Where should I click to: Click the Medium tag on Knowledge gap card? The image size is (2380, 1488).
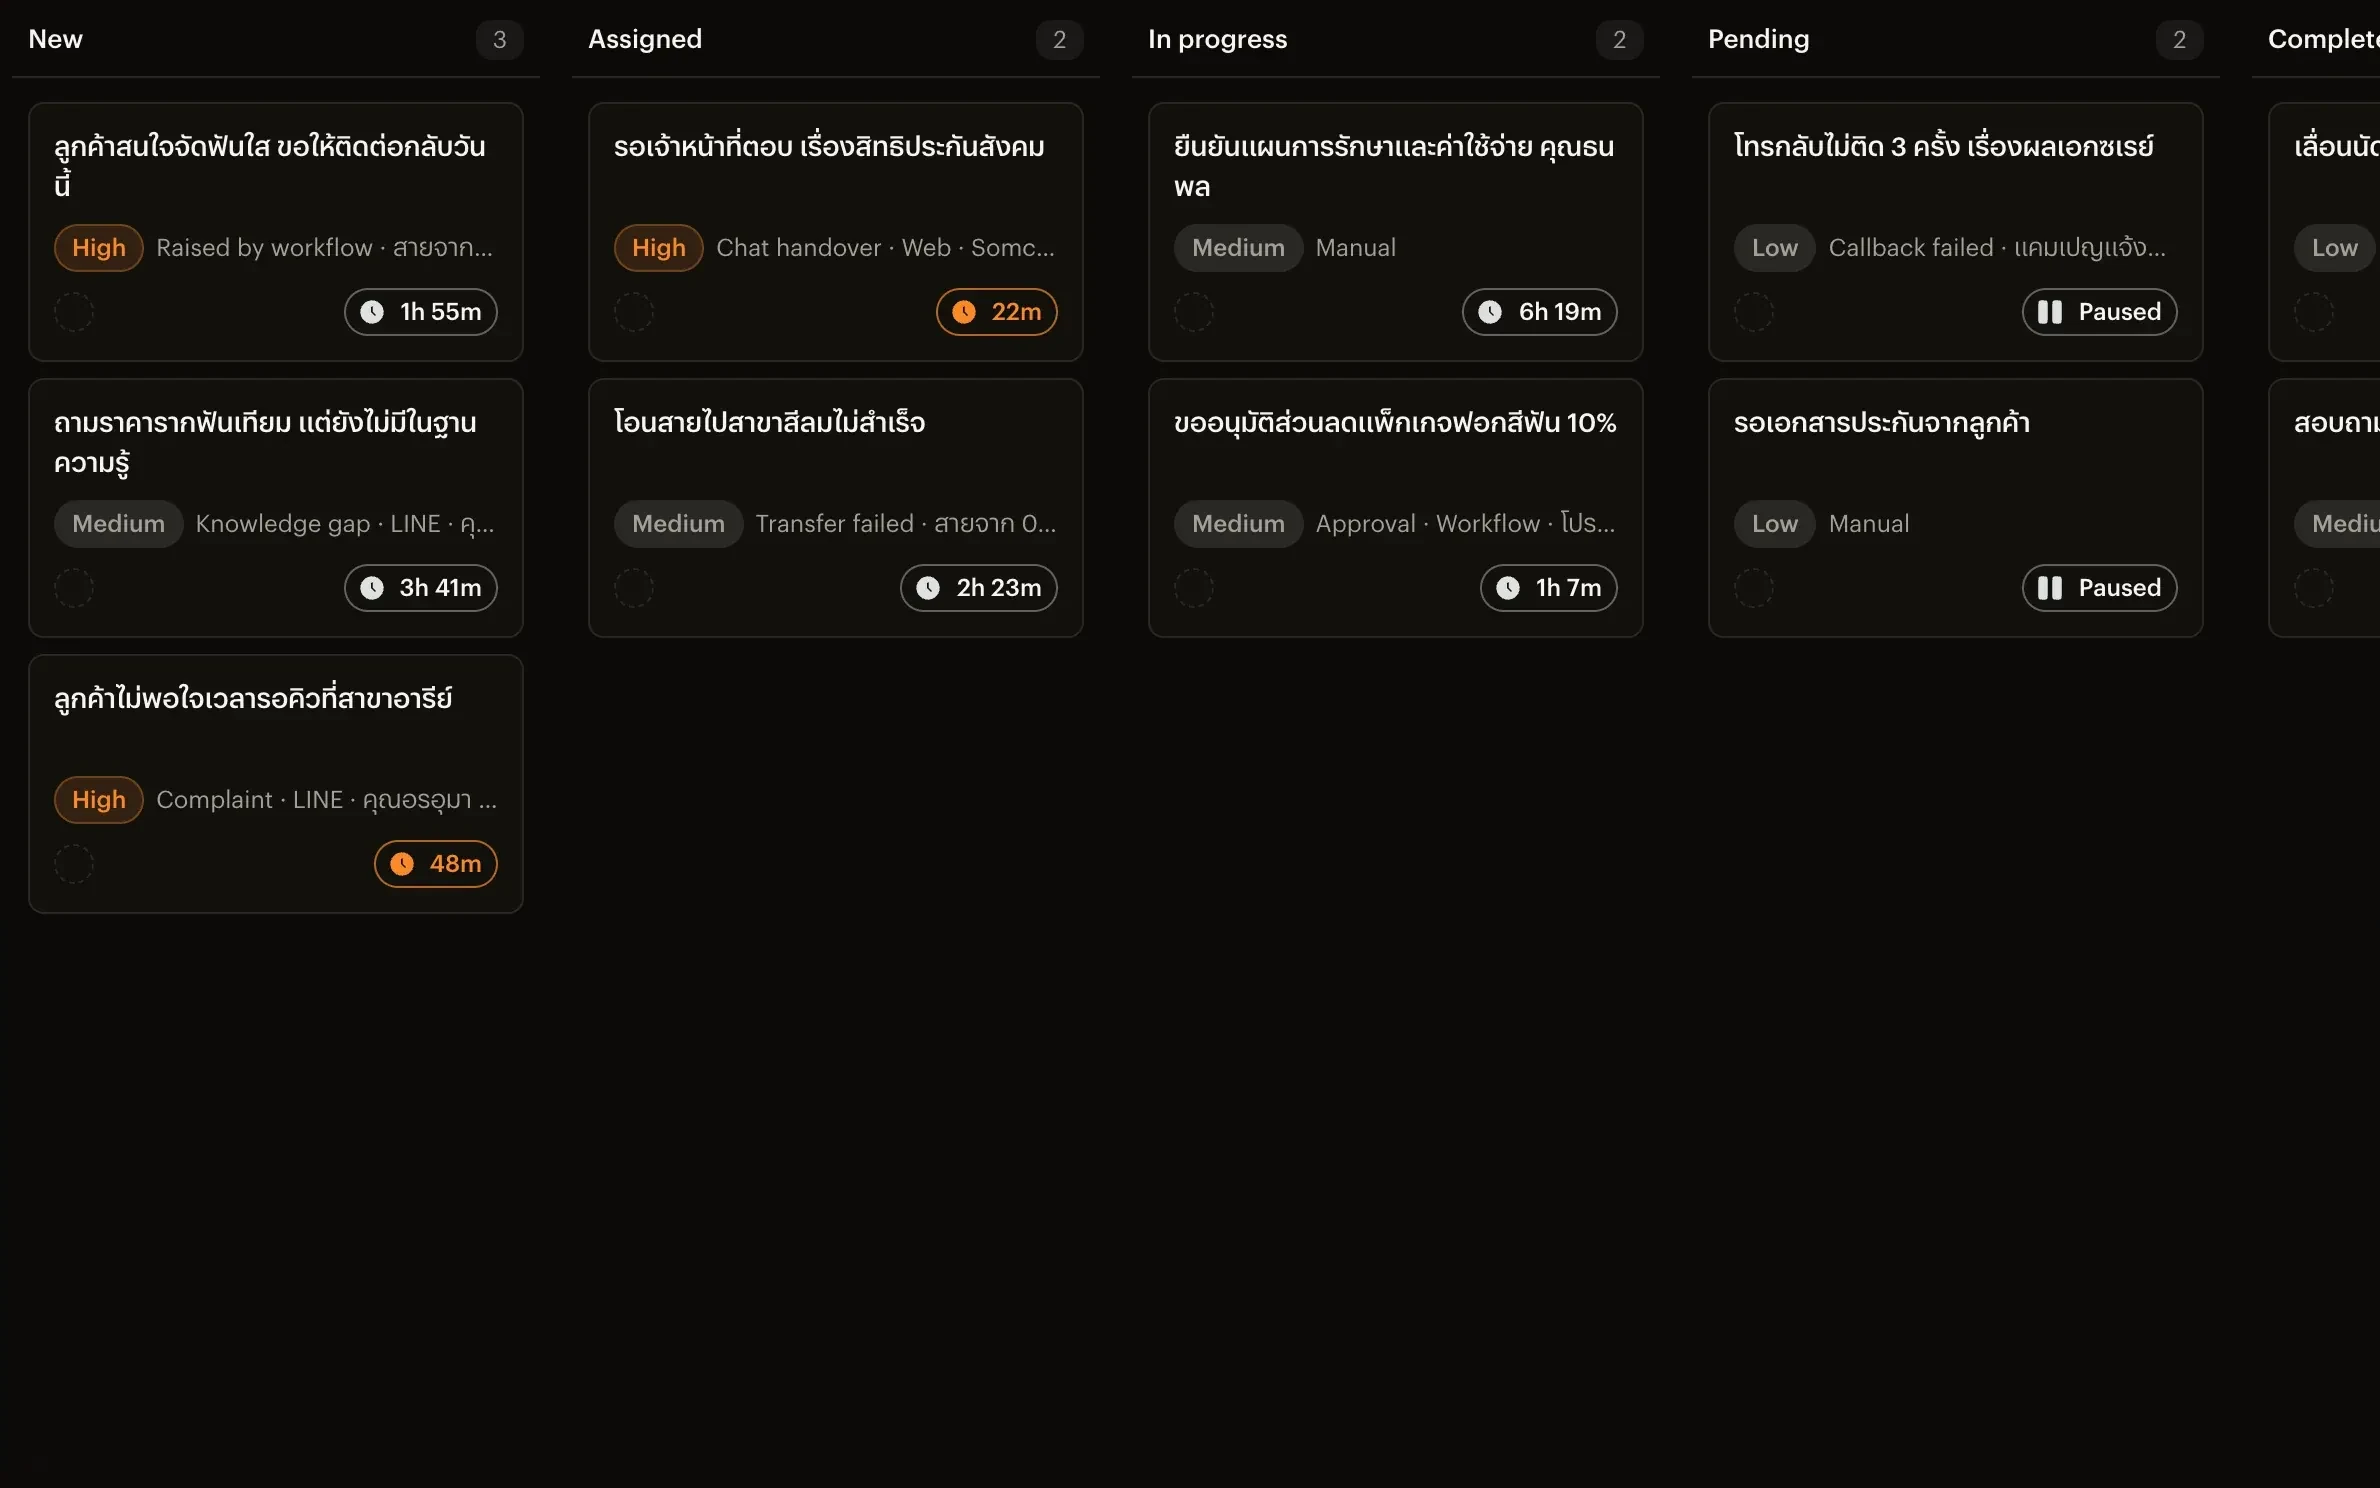tap(119, 524)
